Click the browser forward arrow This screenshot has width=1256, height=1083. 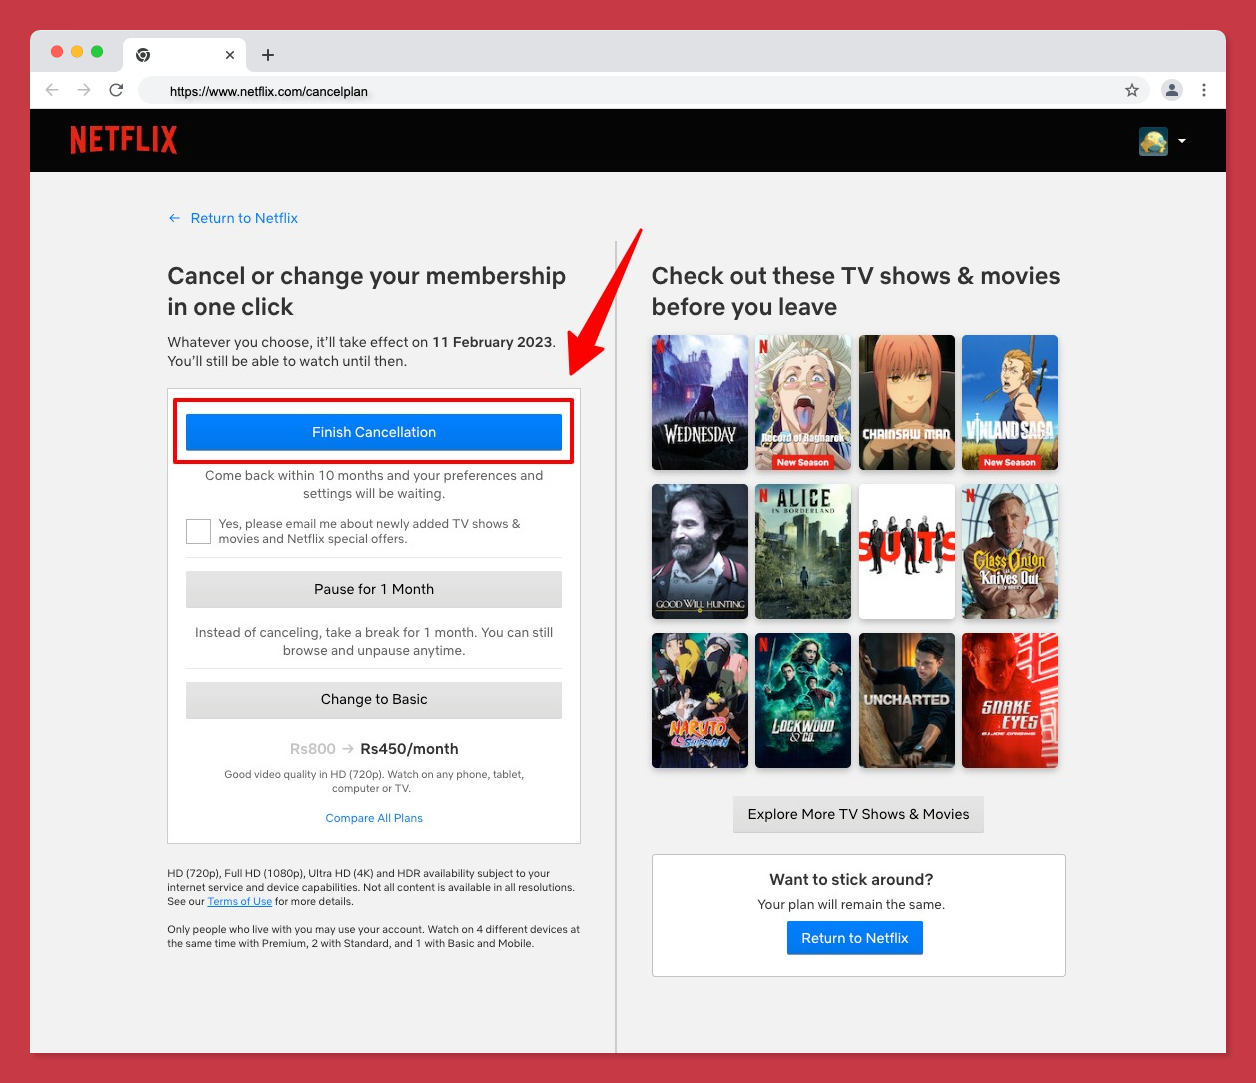pyautogui.click(x=84, y=90)
